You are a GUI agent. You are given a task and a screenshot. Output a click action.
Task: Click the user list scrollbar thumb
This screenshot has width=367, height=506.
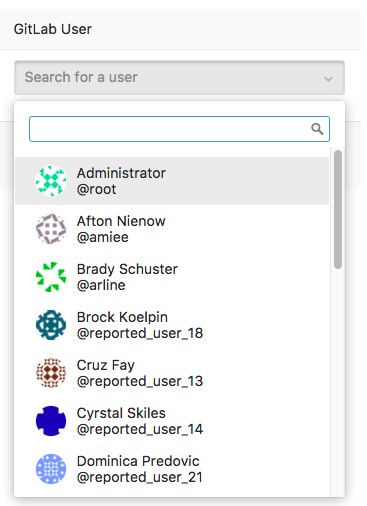pyautogui.click(x=338, y=209)
